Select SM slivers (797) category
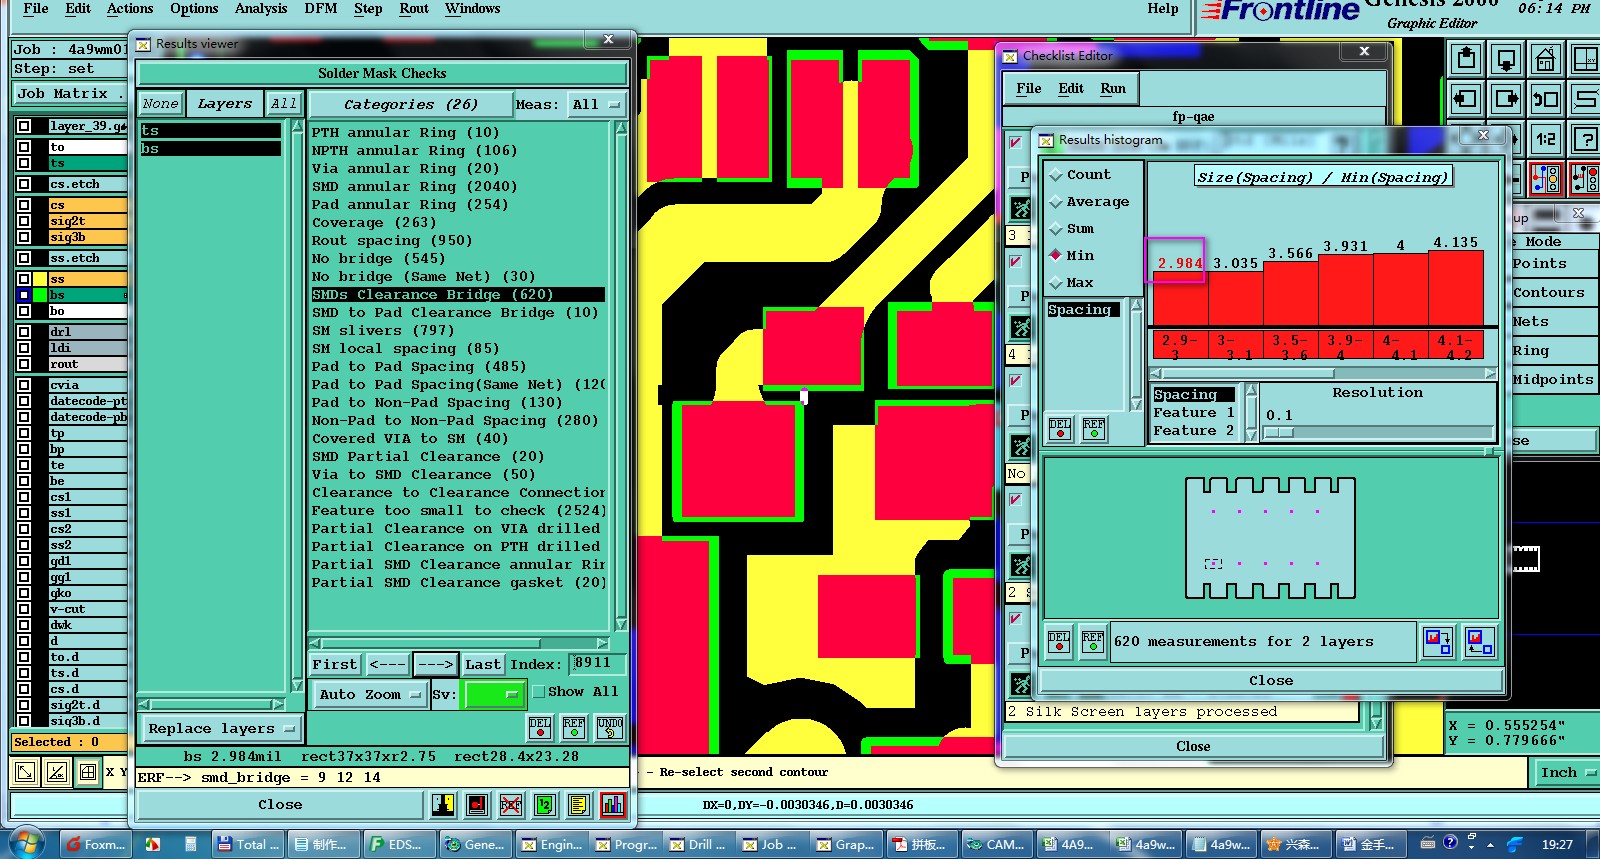Screen dimensions: 1600x859 click(x=383, y=330)
